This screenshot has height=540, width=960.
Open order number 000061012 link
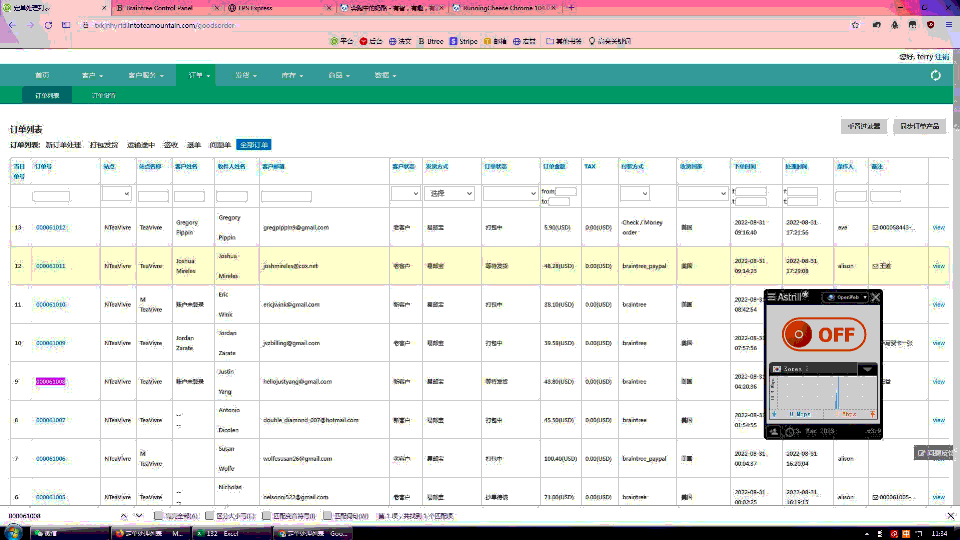(x=50, y=228)
